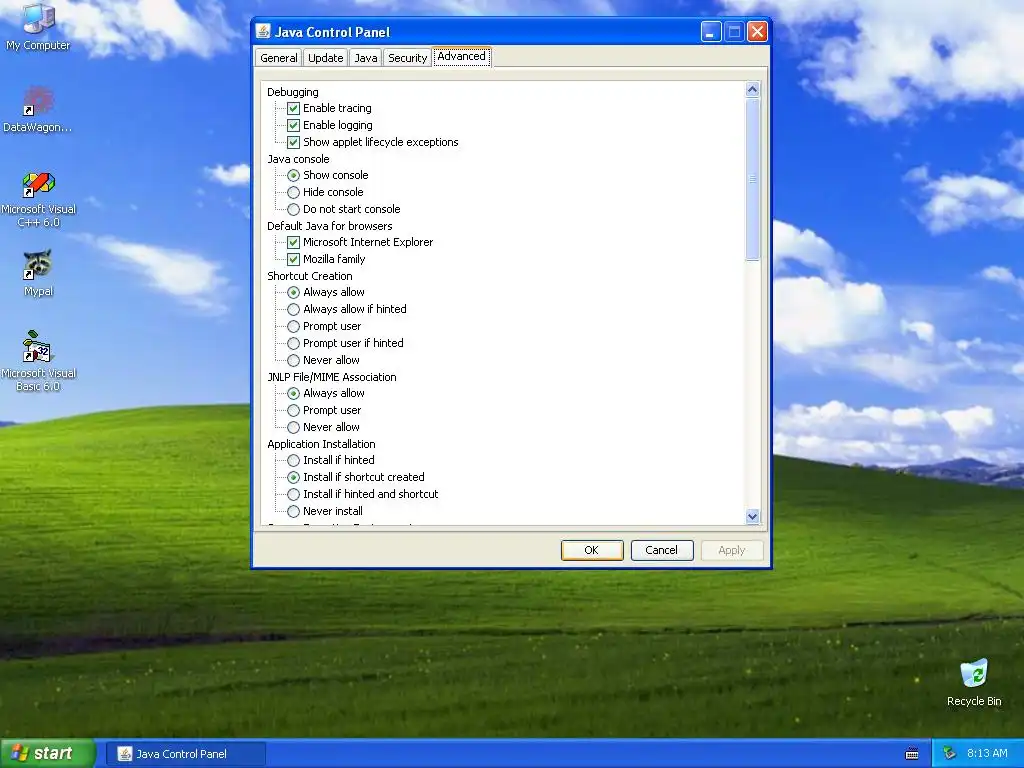Click the vertical scrollbar thumb
Image resolution: width=1024 pixels, height=768 pixels.
tap(752, 179)
